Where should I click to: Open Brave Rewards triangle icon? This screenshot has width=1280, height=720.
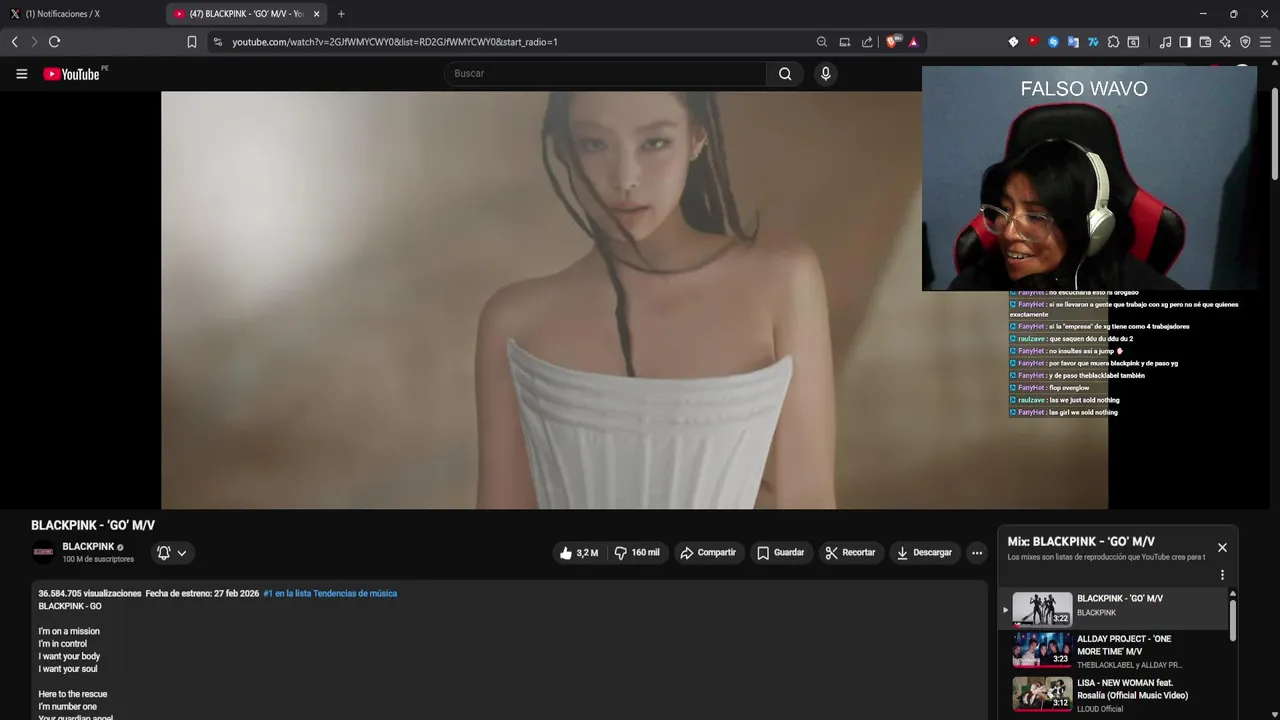(x=913, y=42)
